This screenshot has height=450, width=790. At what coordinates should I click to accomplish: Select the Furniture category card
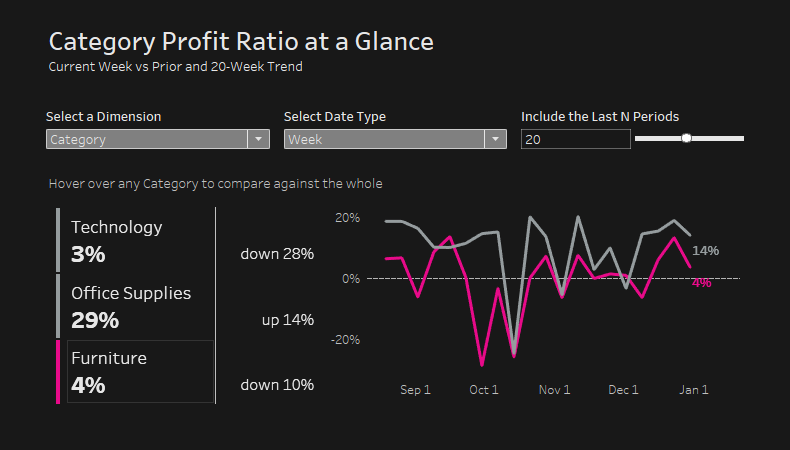(137, 371)
